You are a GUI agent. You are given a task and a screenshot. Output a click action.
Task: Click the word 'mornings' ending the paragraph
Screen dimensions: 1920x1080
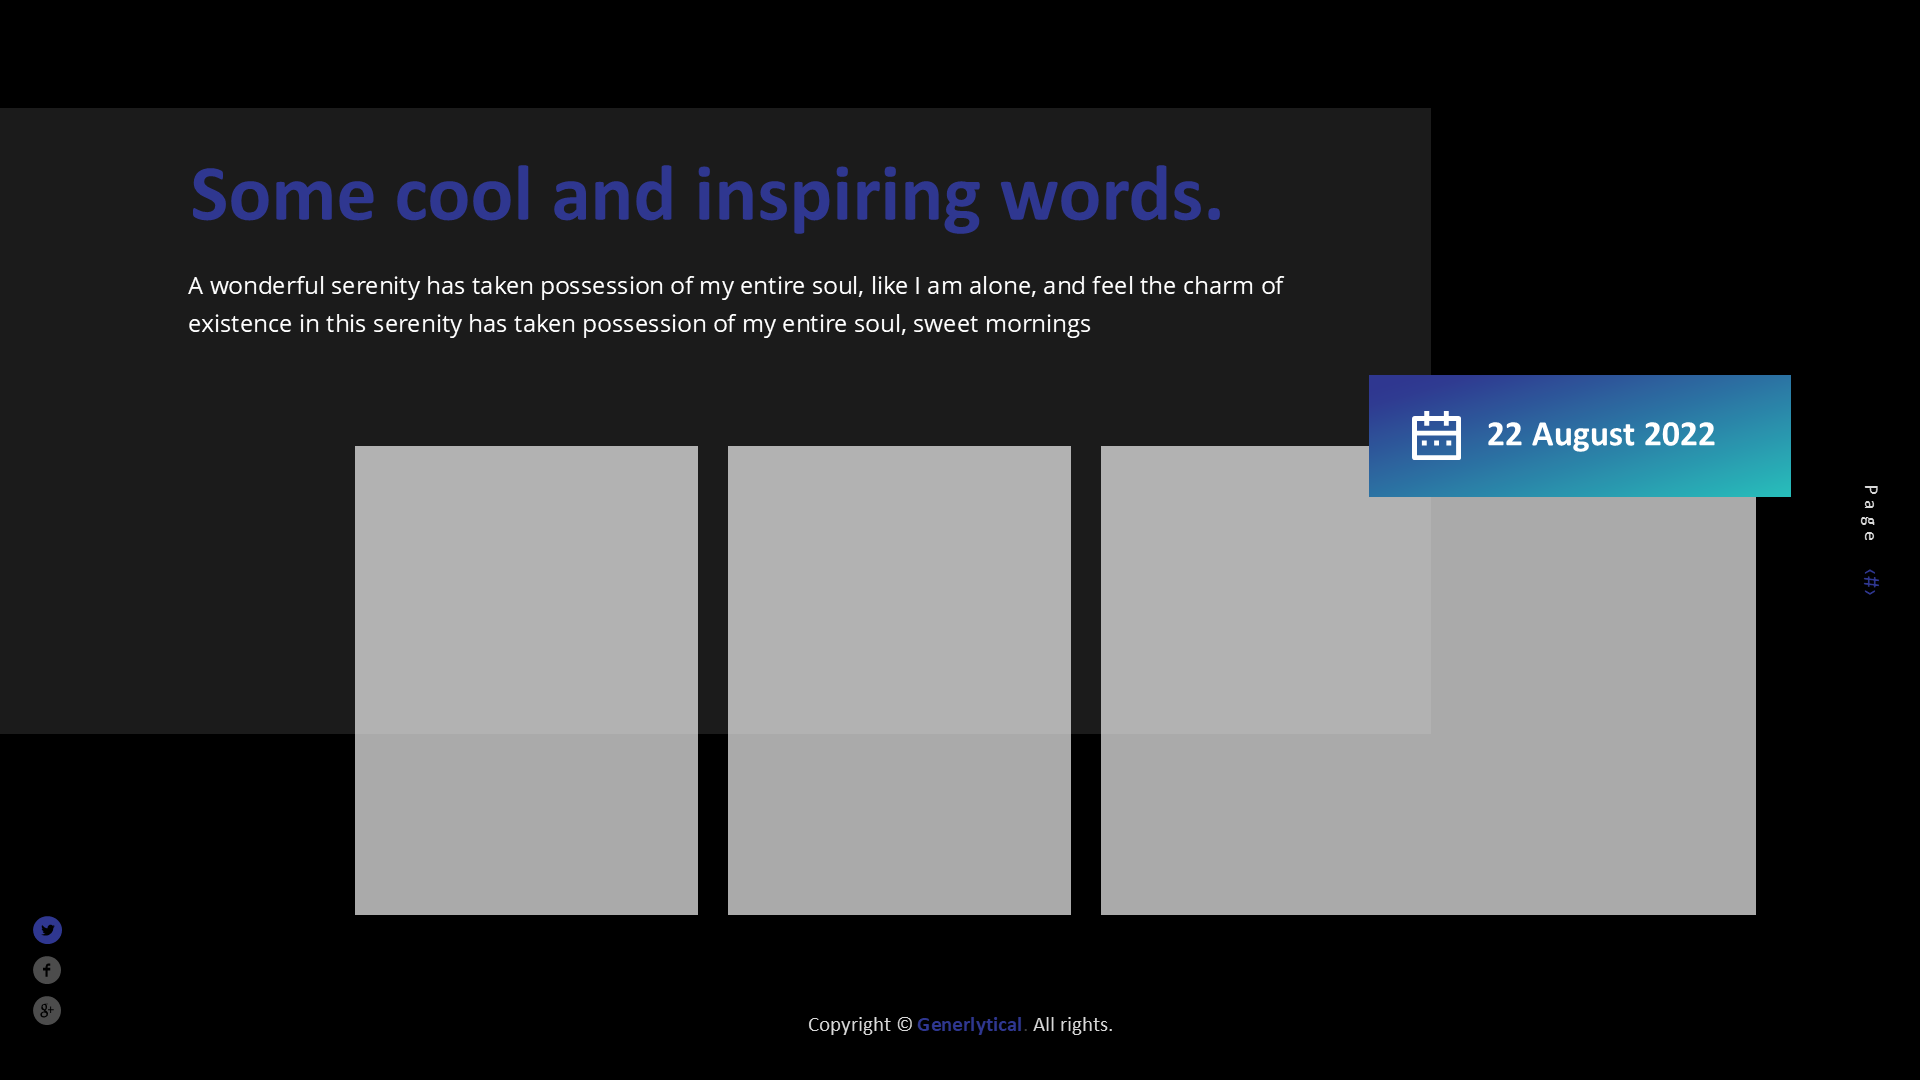(1037, 324)
